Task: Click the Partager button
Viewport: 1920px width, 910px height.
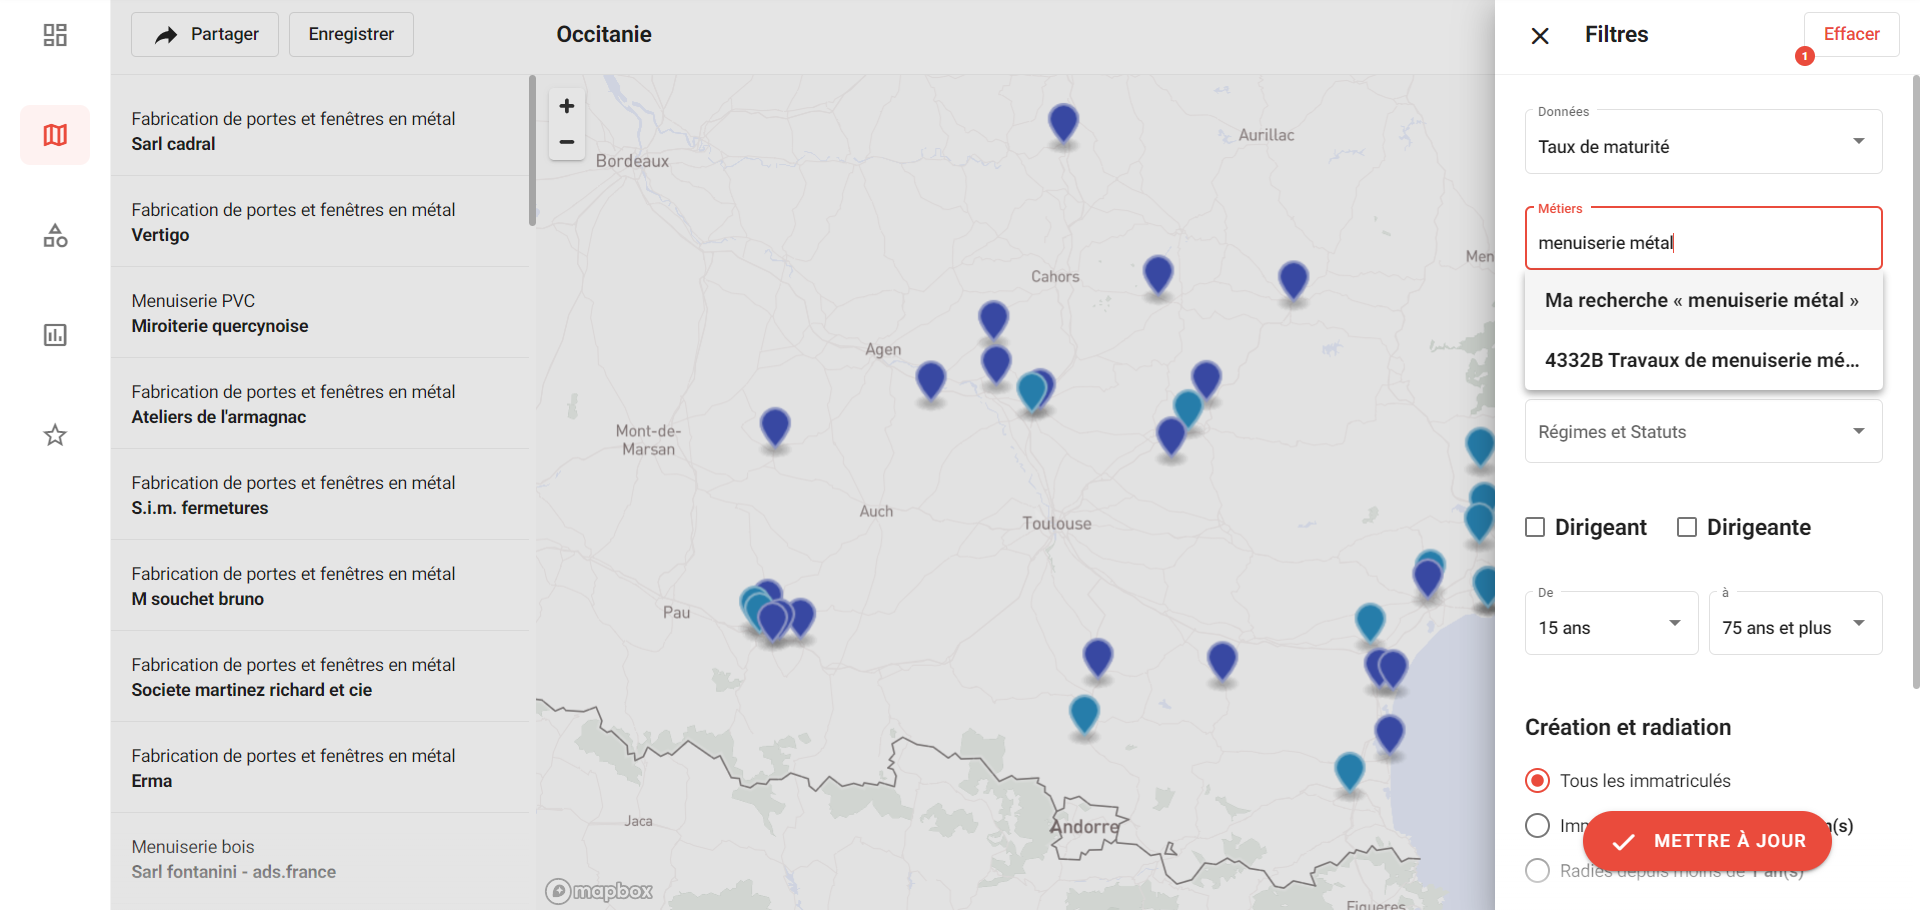Action: click(205, 34)
